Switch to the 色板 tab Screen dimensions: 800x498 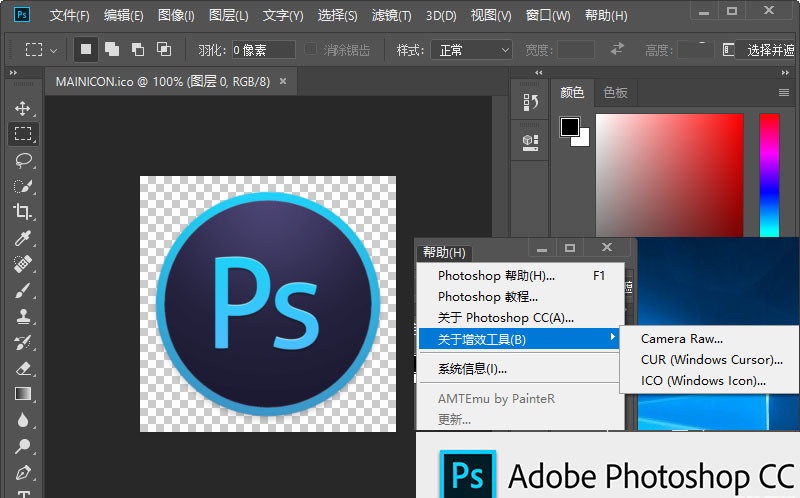point(615,92)
